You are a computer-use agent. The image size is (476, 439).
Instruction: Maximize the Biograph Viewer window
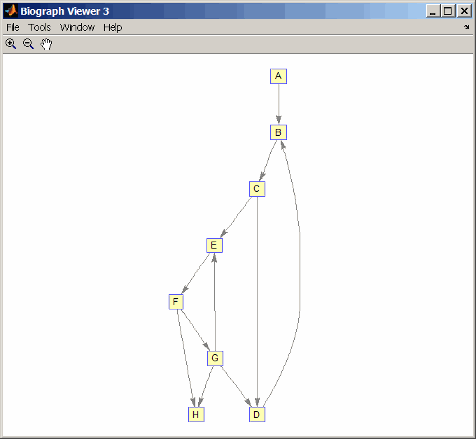(x=448, y=11)
